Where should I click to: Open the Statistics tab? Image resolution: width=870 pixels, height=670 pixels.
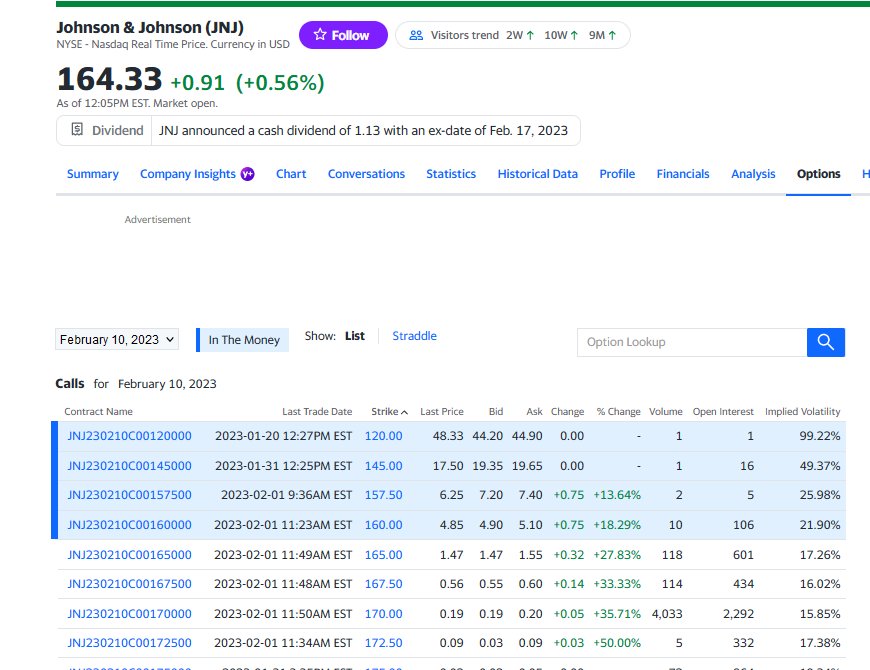tap(451, 174)
